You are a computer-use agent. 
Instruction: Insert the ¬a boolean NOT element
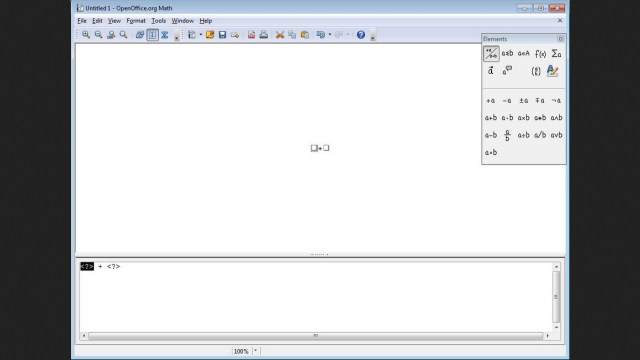coord(556,100)
